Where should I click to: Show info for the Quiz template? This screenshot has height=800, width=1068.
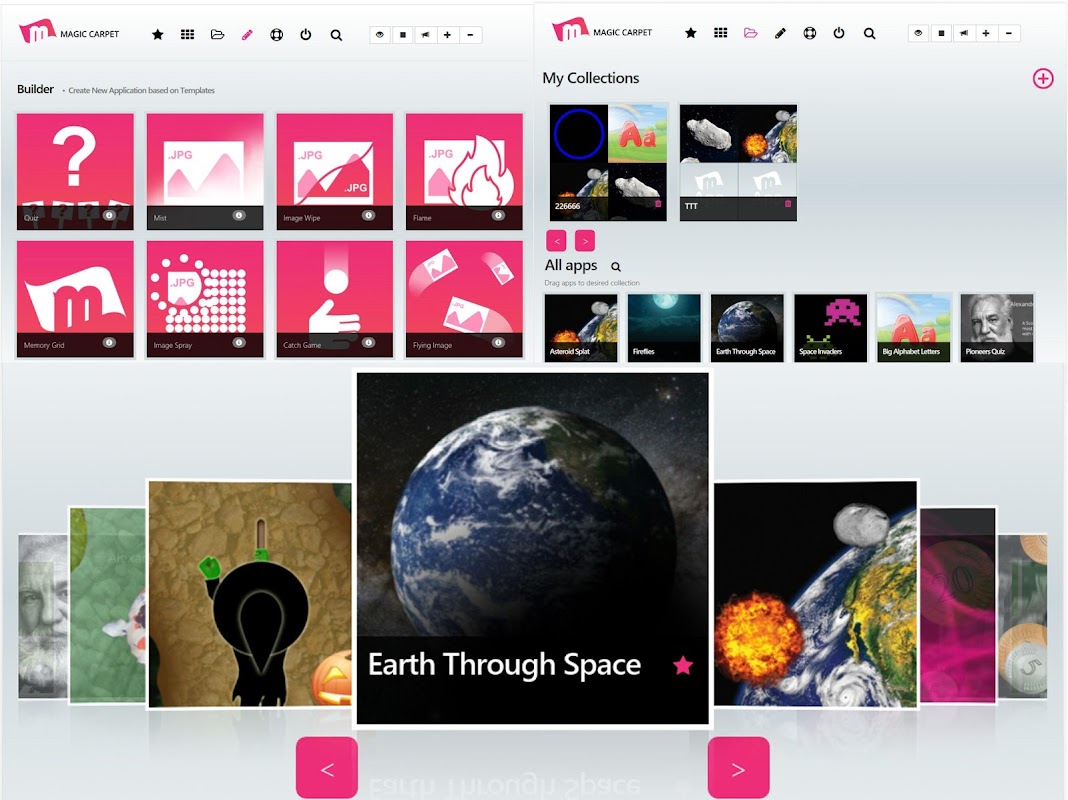click(109, 215)
